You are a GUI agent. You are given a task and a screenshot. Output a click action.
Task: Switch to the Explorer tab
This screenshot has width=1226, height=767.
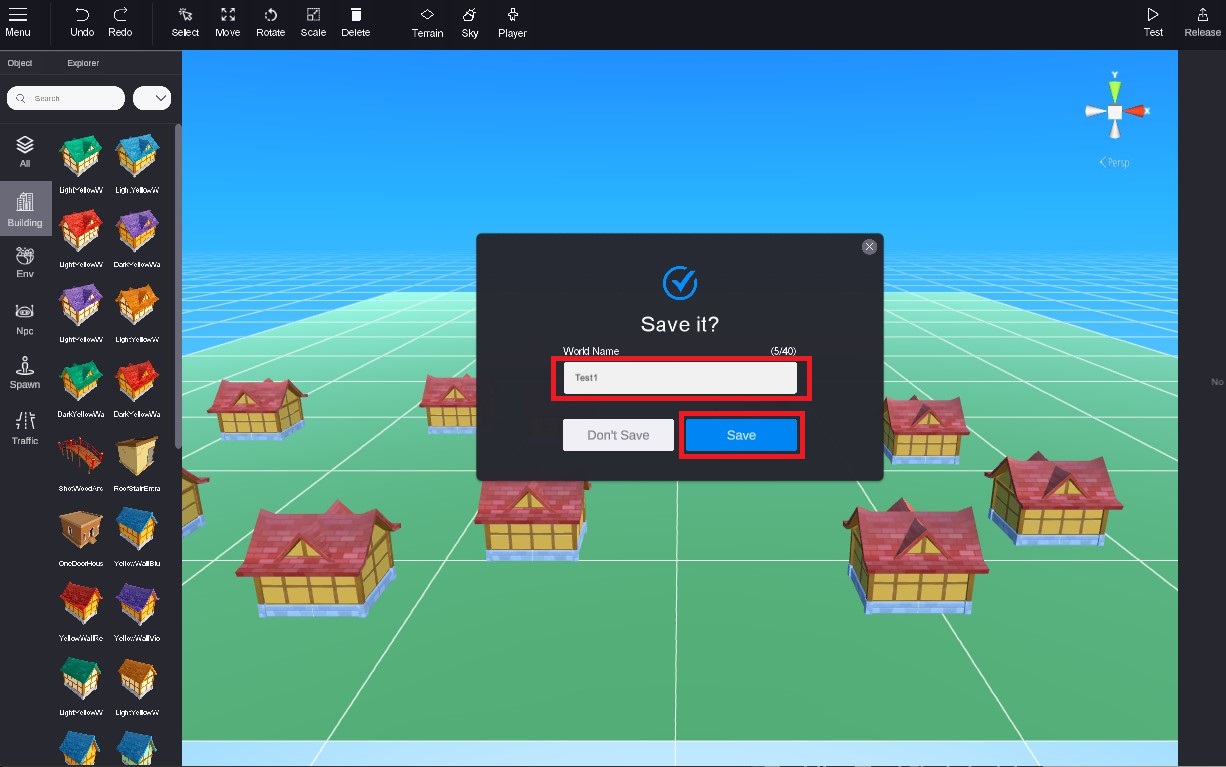82,62
